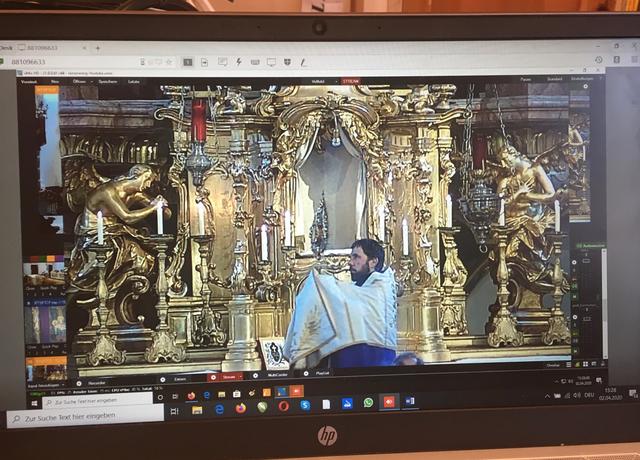Open the output gear icon top right
This screenshot has height=460, width=640.
585,87
